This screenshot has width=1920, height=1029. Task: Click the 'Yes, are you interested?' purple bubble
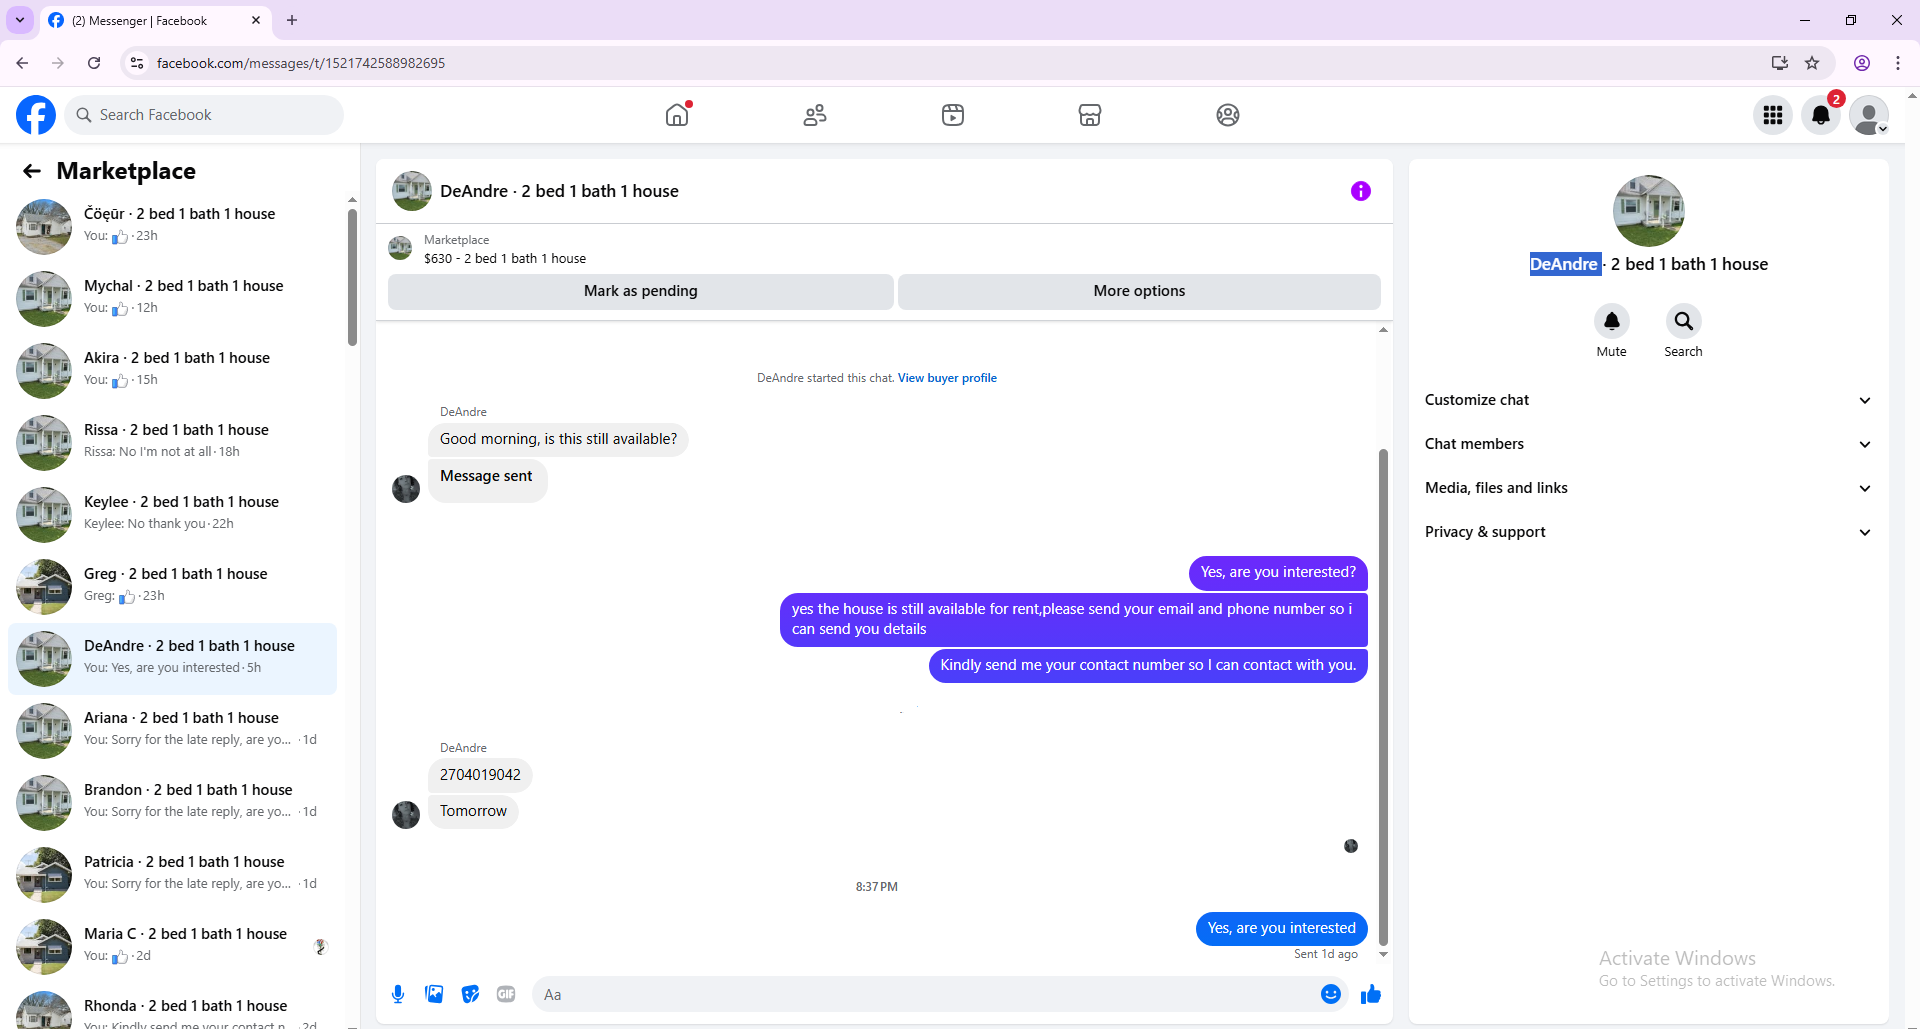click(1278, 572)
